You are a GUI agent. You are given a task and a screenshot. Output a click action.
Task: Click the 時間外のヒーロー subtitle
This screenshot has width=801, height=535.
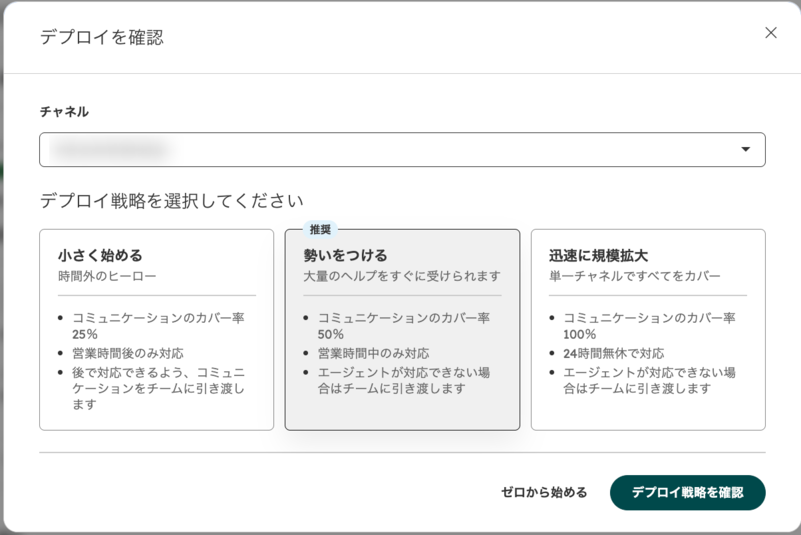click(x=107, y=276)
